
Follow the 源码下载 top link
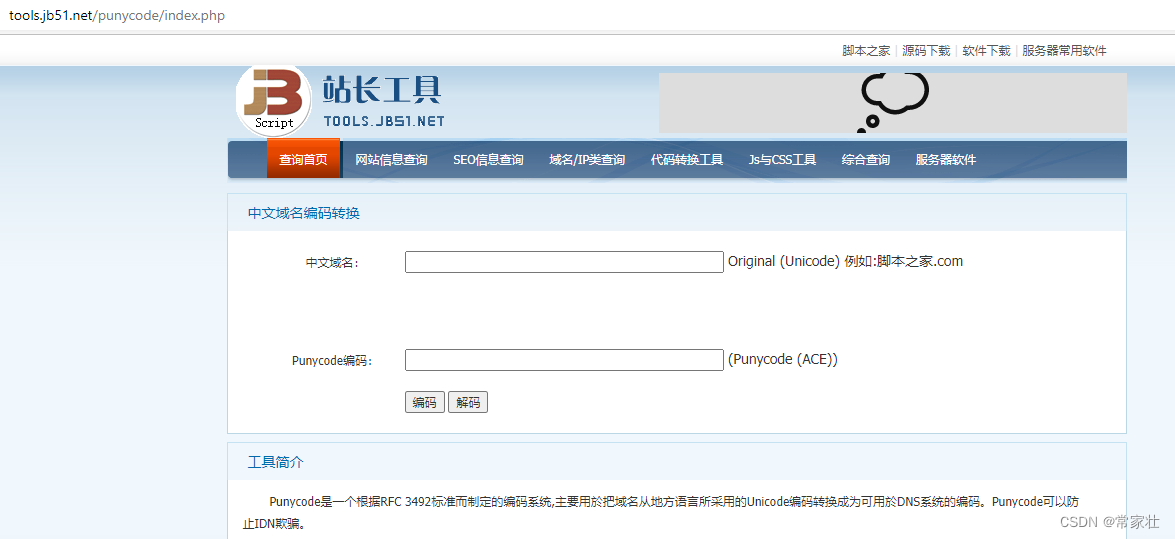tap(926, 51)
